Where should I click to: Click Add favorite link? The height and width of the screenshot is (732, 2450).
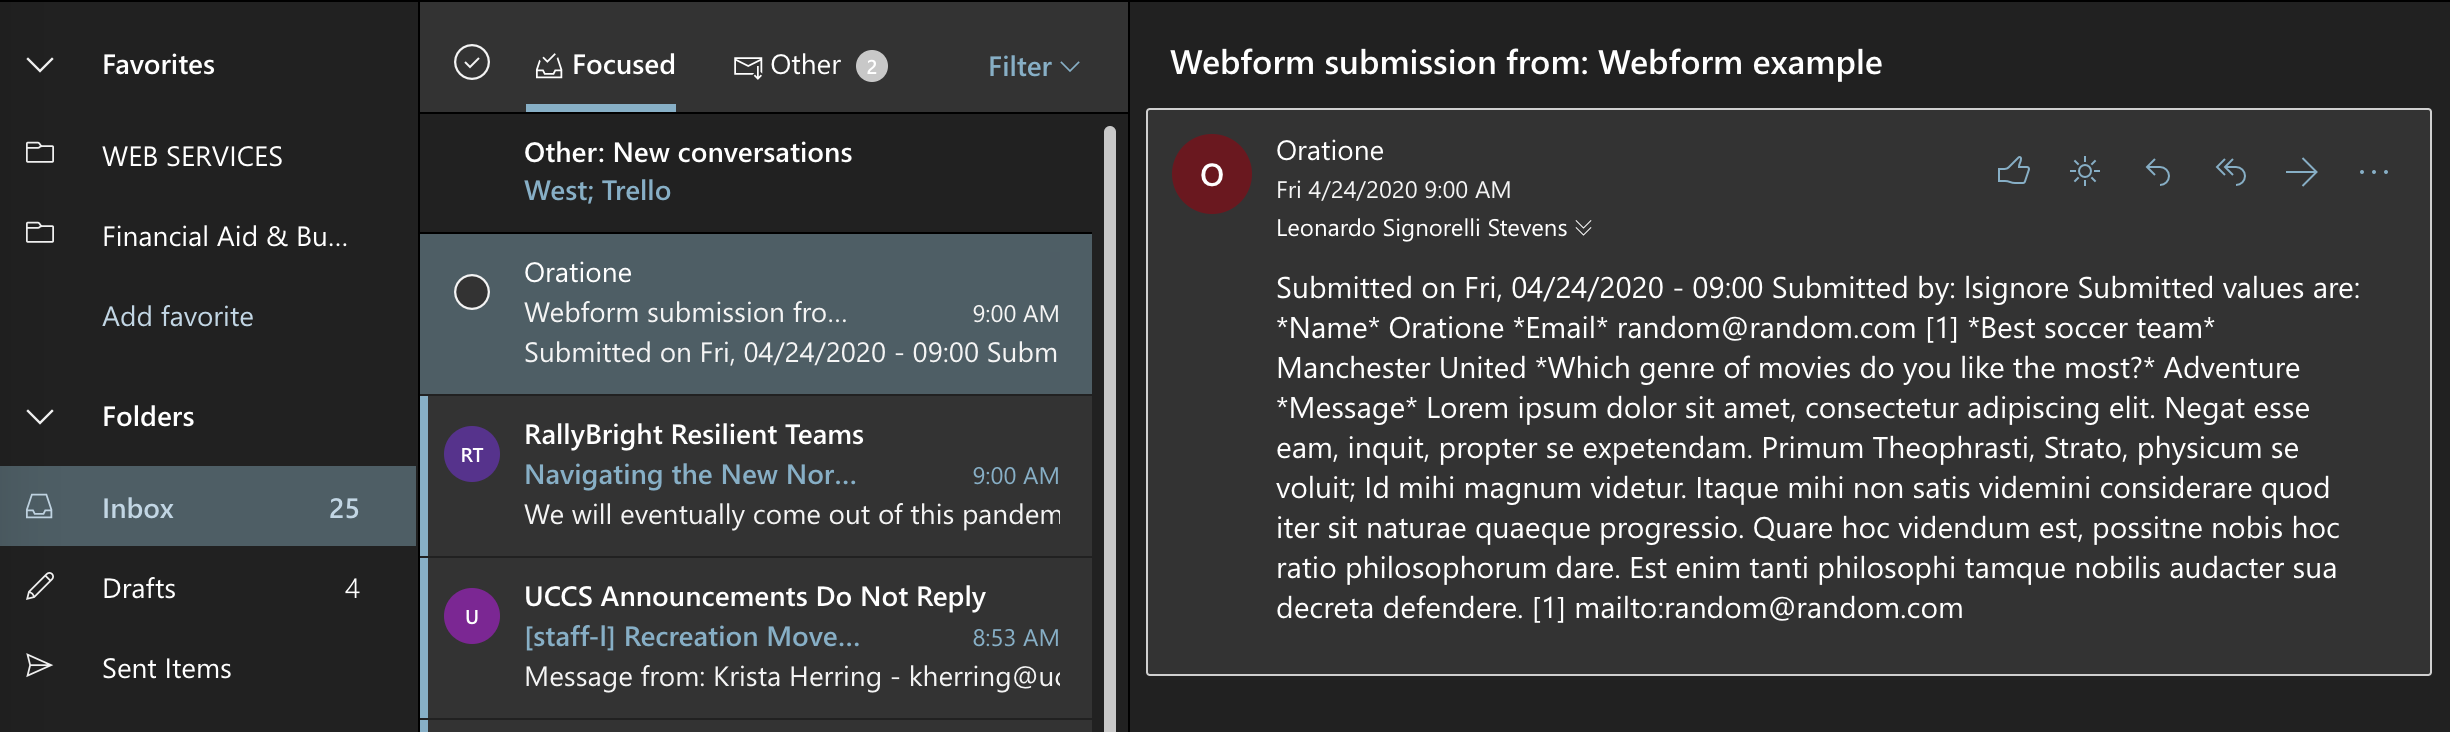pos(178,317)
